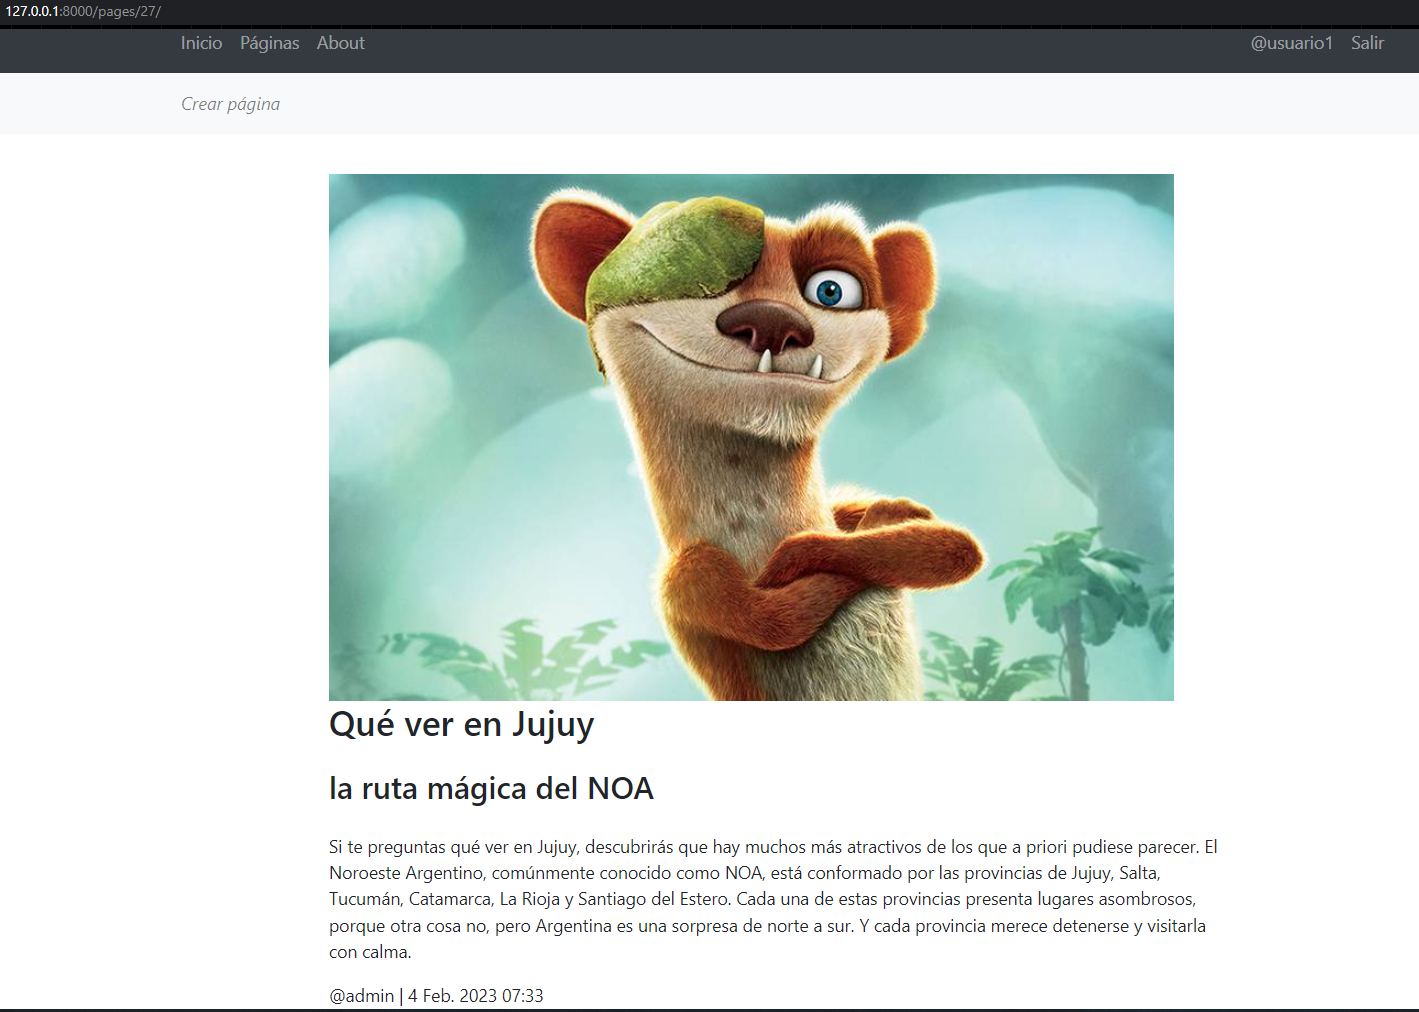
Task: Select the Crear página link
Action: point(230,104)
